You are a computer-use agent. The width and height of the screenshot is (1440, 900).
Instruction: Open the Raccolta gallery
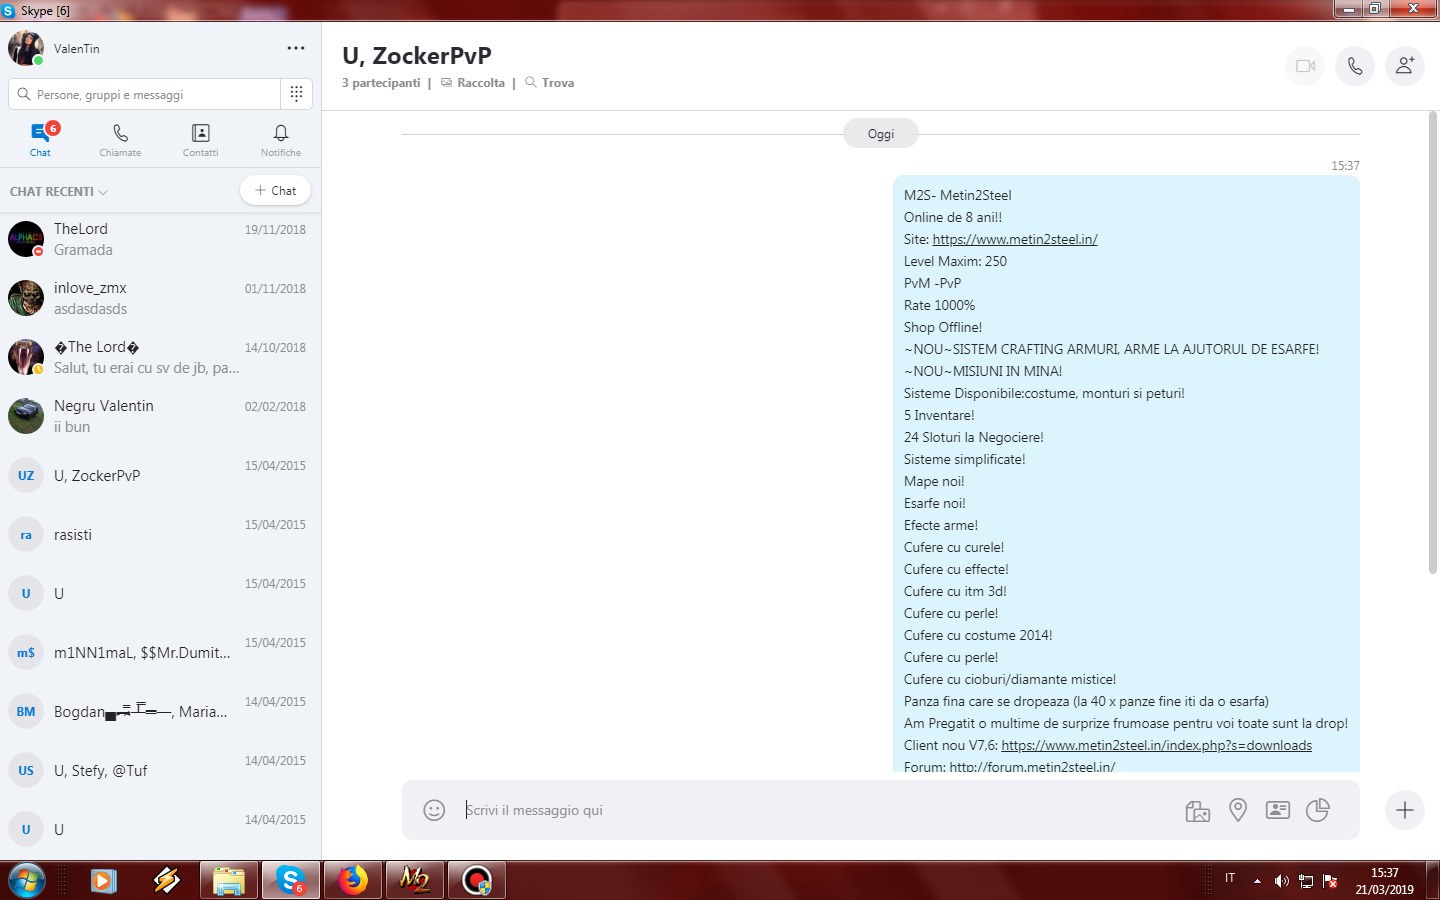click(473, 83)
